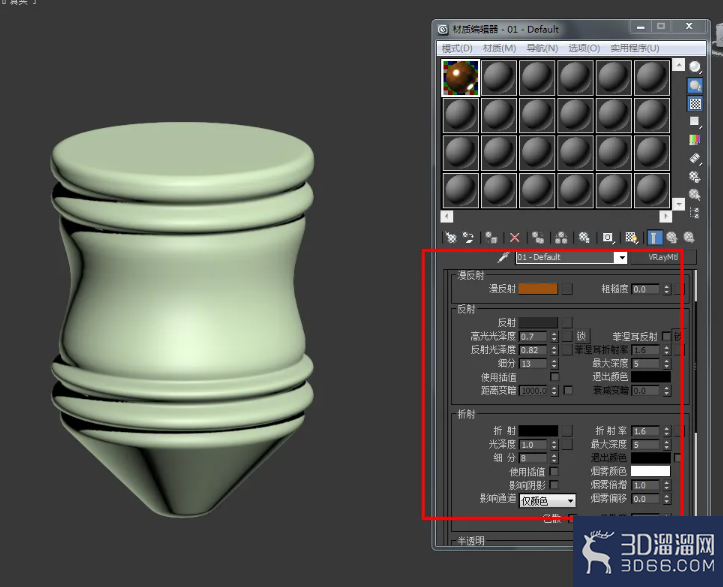Toggle the Backlight icon
This screenshot has width=723, height=587.
click(x=695, y=86)
